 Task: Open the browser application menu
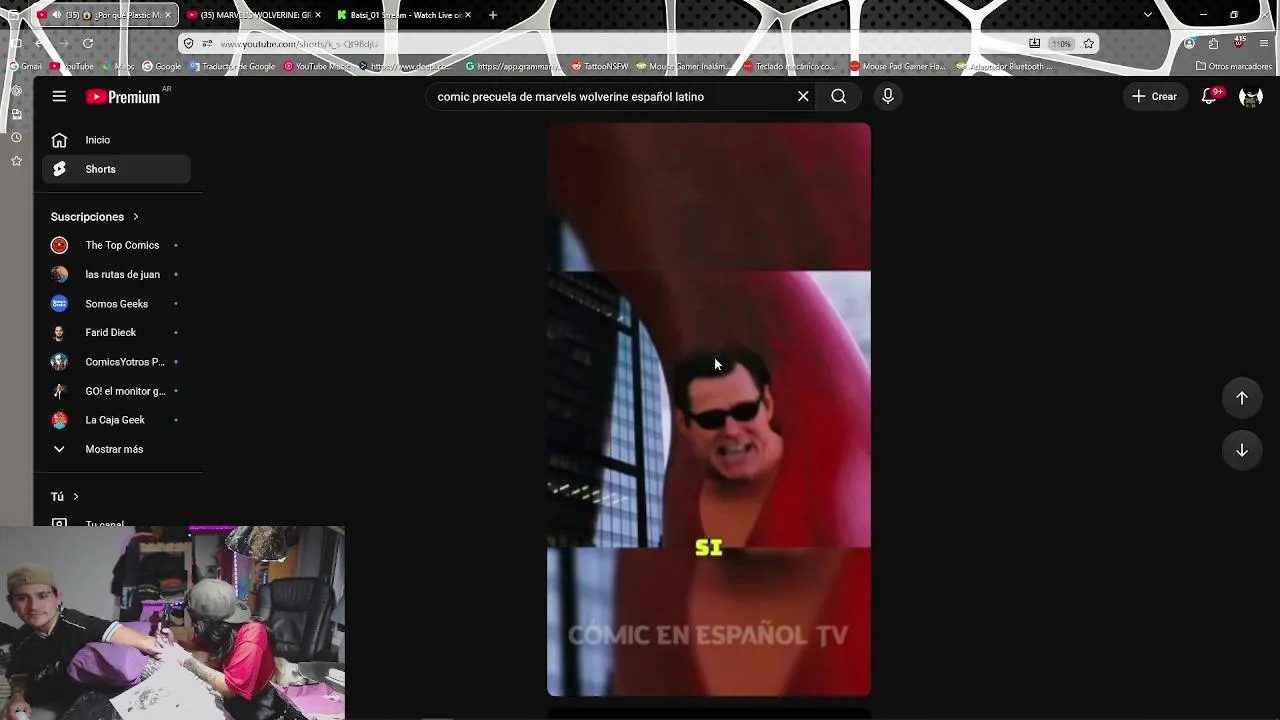[x=1264, y=43]
